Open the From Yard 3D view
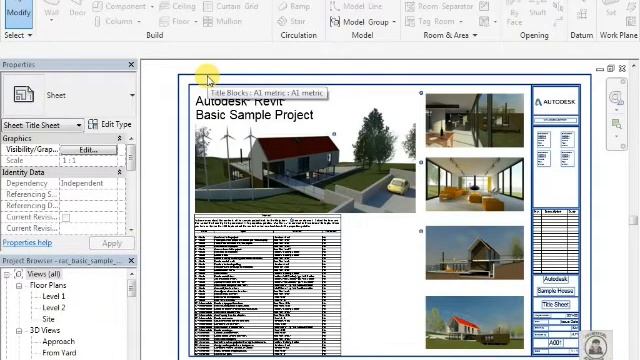Viewport: 640px width, 360px height. pyautogui.click(x=59, y=353)
